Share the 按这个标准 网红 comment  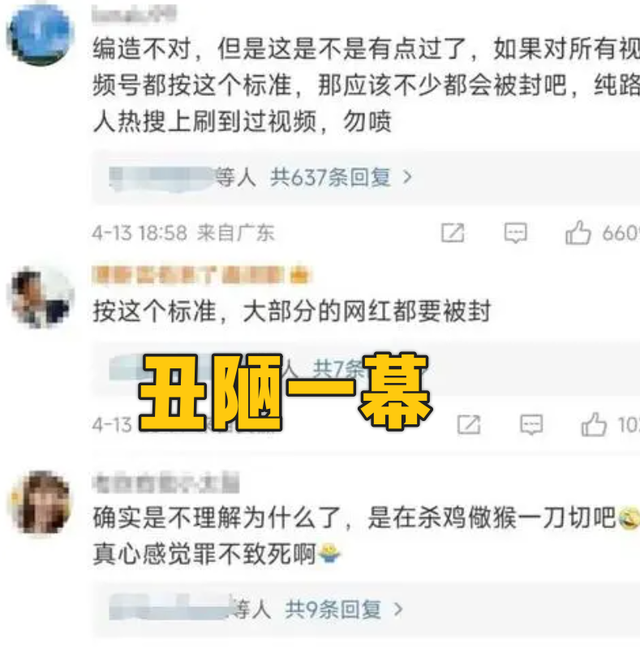click(469, 425)
